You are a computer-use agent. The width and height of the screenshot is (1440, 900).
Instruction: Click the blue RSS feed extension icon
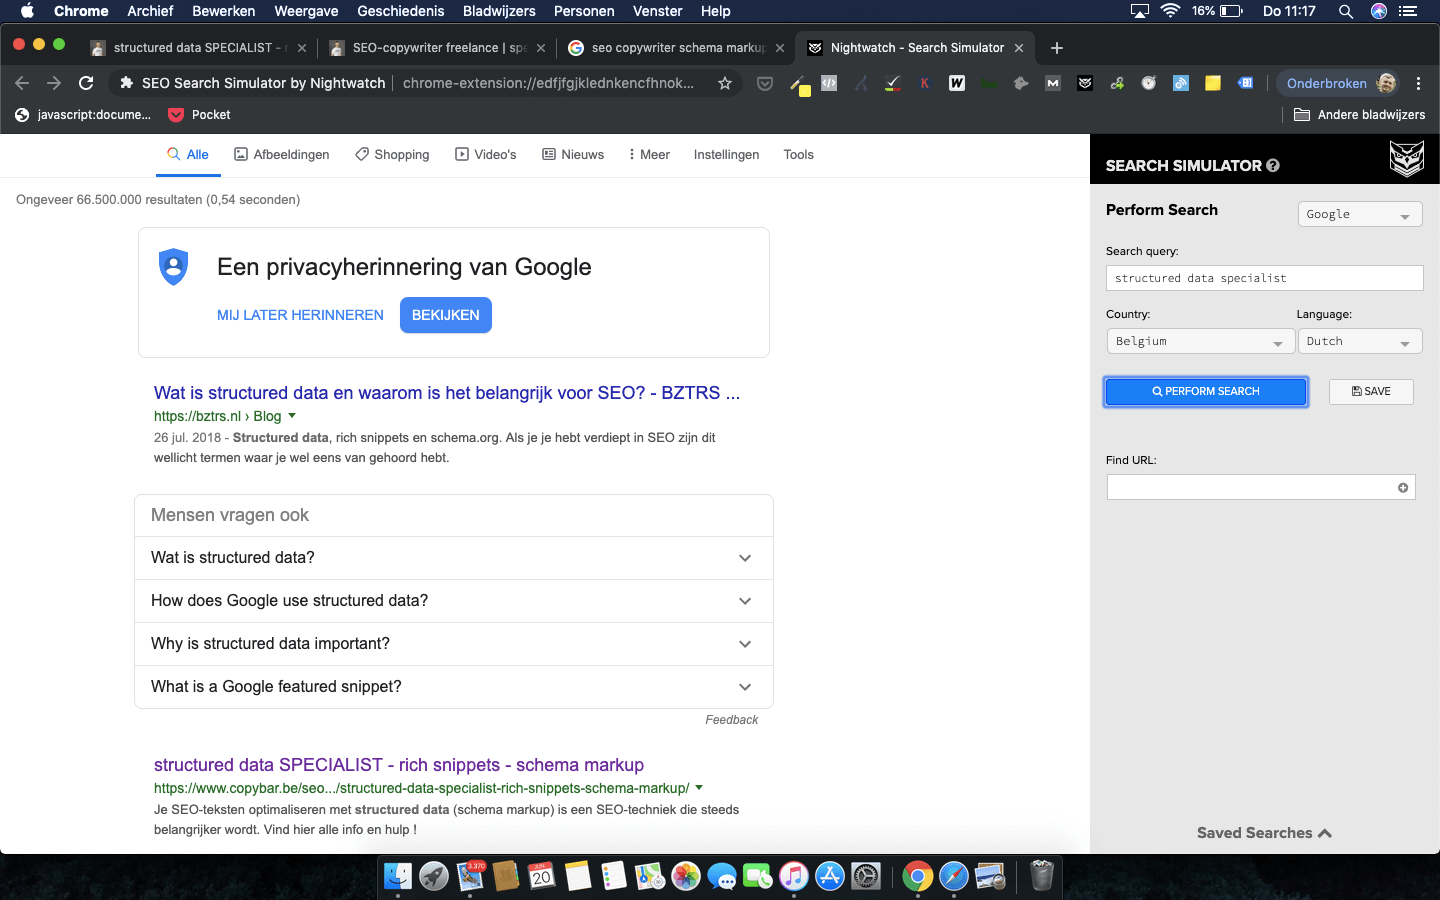pos(1181,83)
